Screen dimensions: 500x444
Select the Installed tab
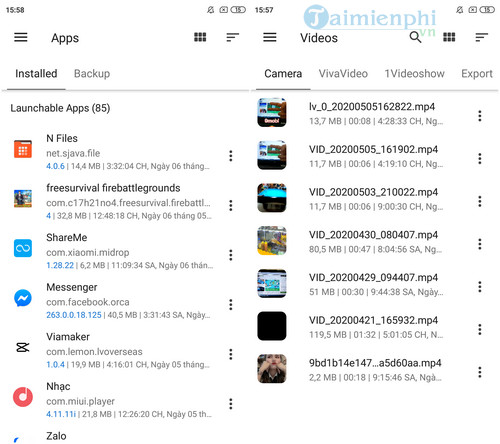point(36,74)
